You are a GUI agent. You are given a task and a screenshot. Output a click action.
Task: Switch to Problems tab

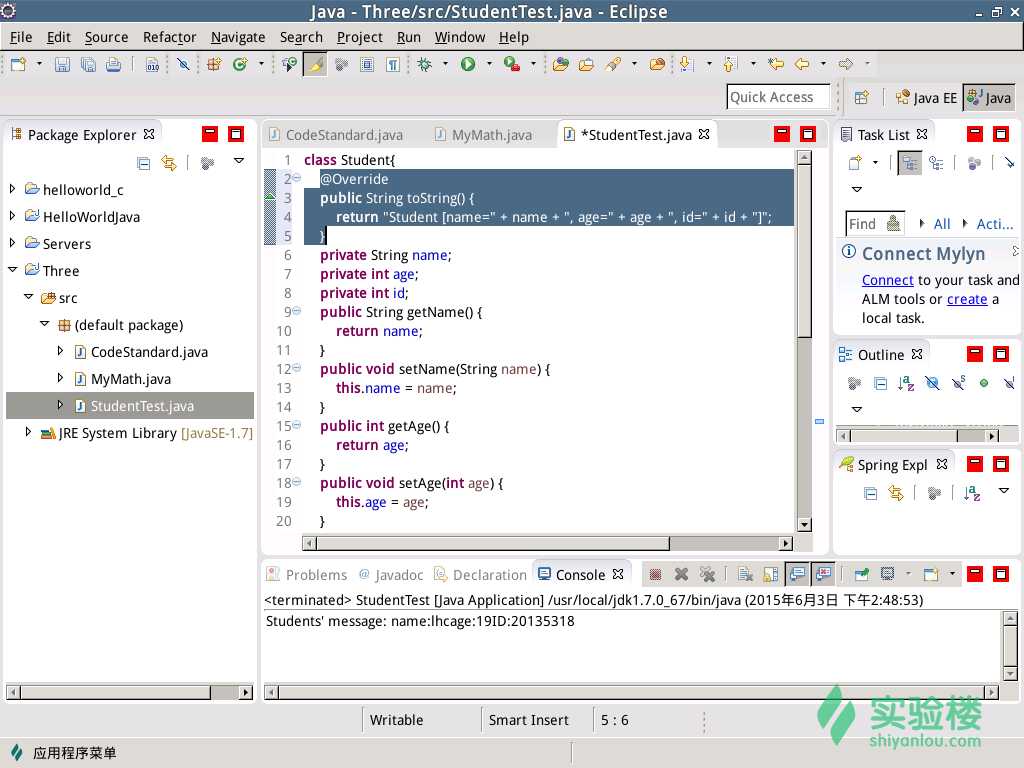[308, 575]
